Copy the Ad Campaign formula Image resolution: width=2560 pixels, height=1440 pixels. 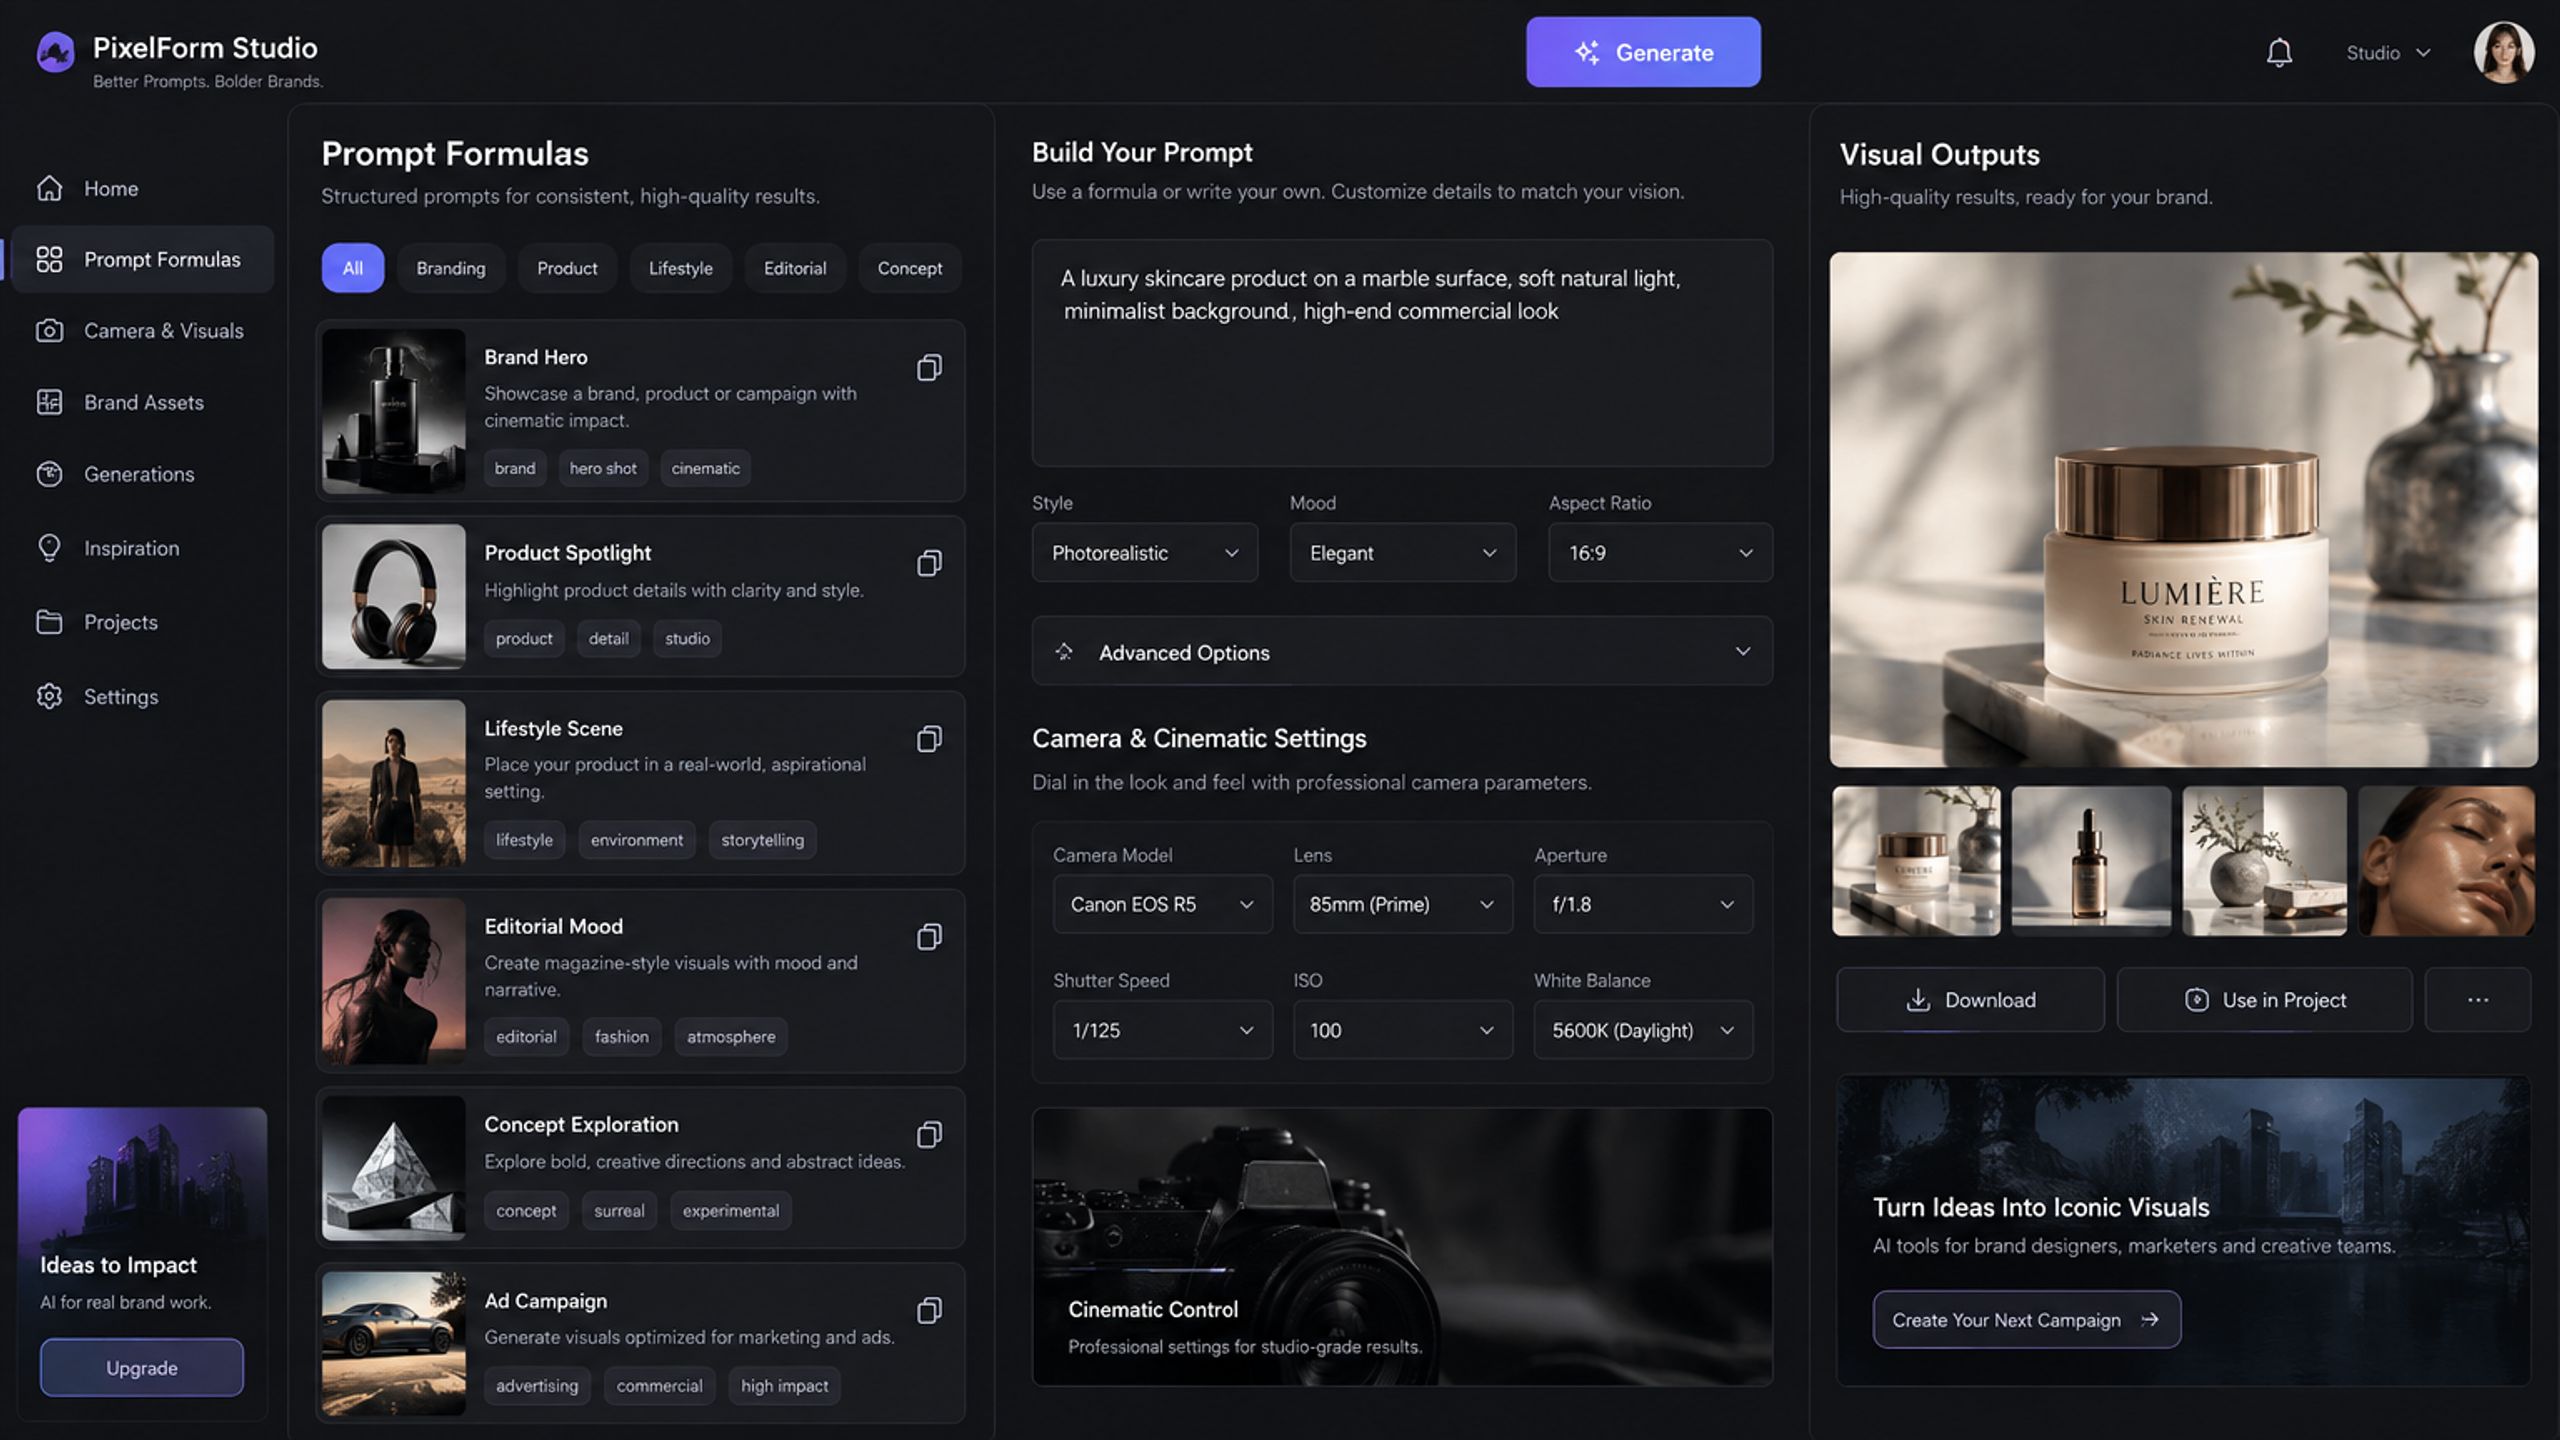click(929, 1310)
